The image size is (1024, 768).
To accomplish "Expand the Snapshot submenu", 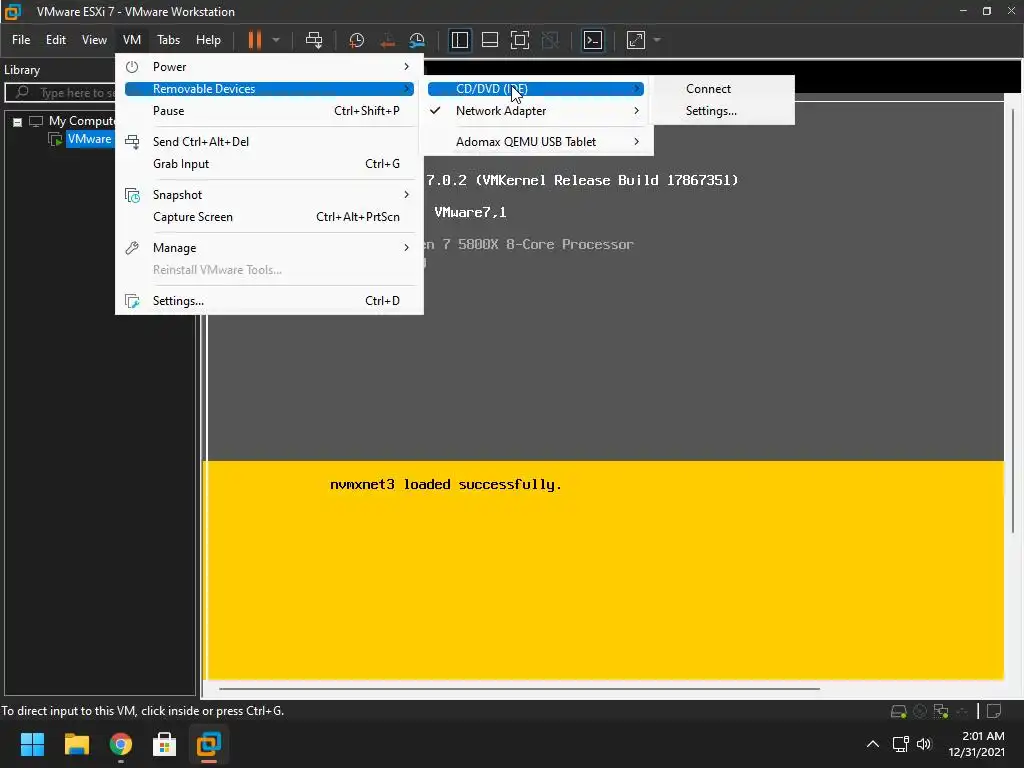I will (x=269, y=195).
